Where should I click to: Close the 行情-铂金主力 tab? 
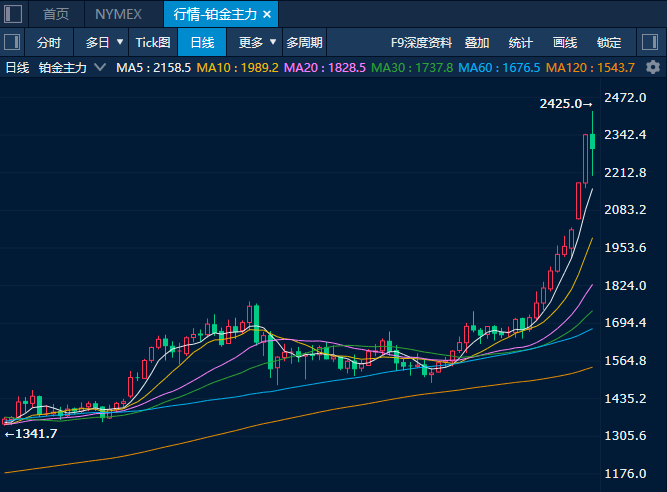tap(267, 15)
